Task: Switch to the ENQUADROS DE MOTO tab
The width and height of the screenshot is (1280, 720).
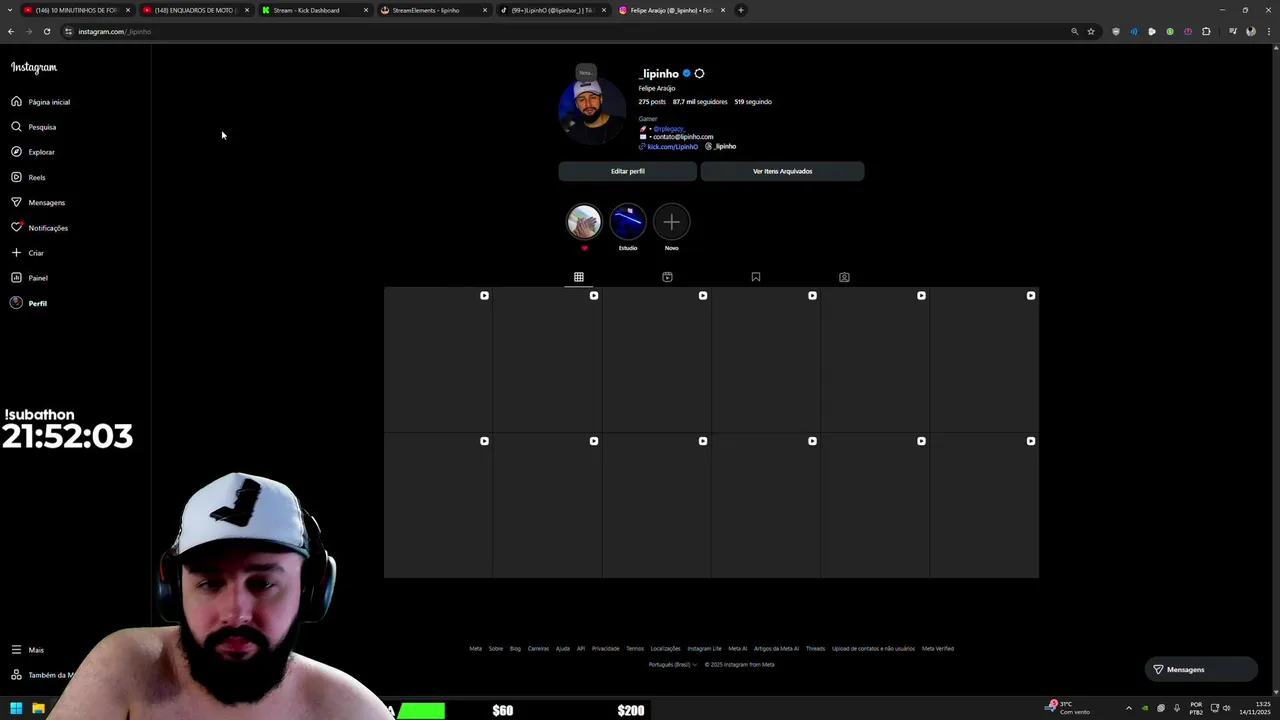Action: (x=195, y=10)
